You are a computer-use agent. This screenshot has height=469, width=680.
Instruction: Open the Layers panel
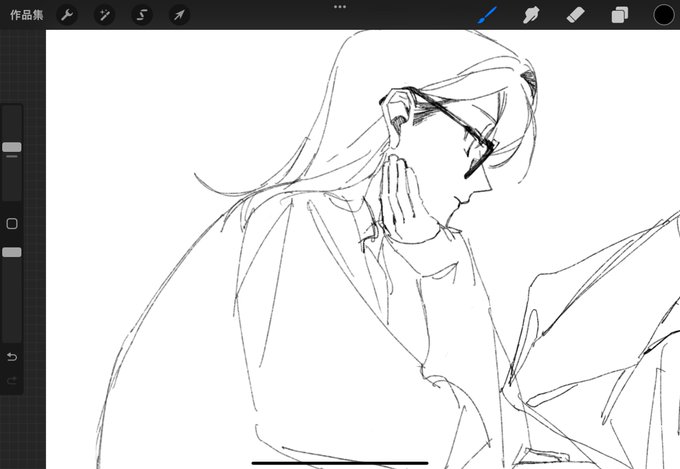coord(620,15)
